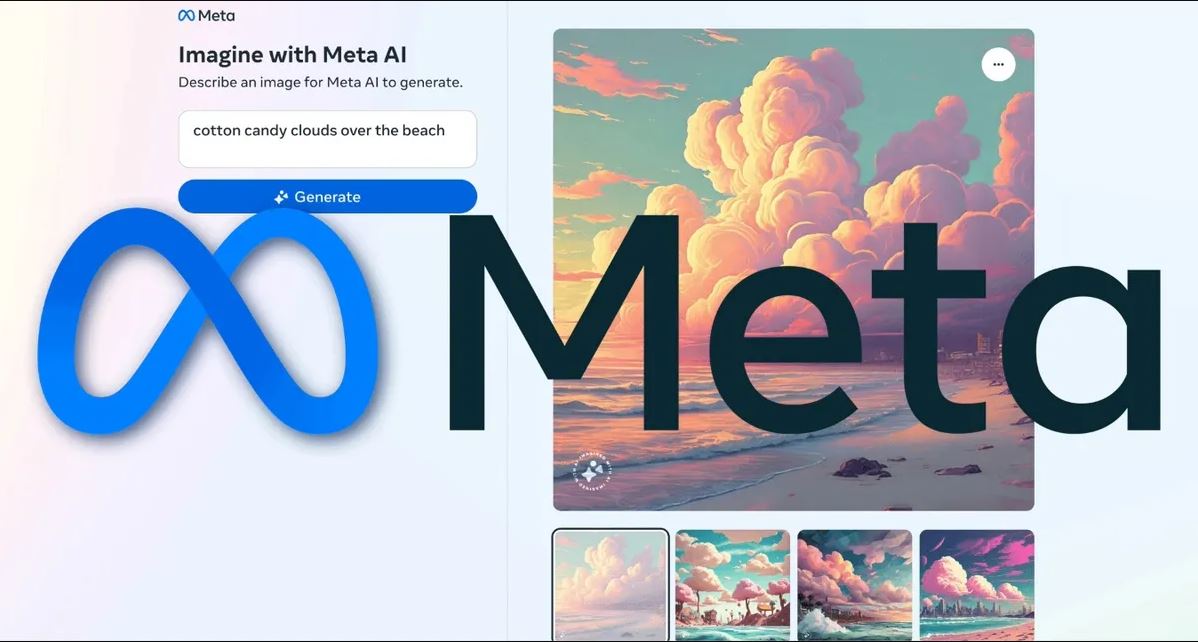
Task: Select the thumbnail with pink trees and huts
Action: click(733, 585)
